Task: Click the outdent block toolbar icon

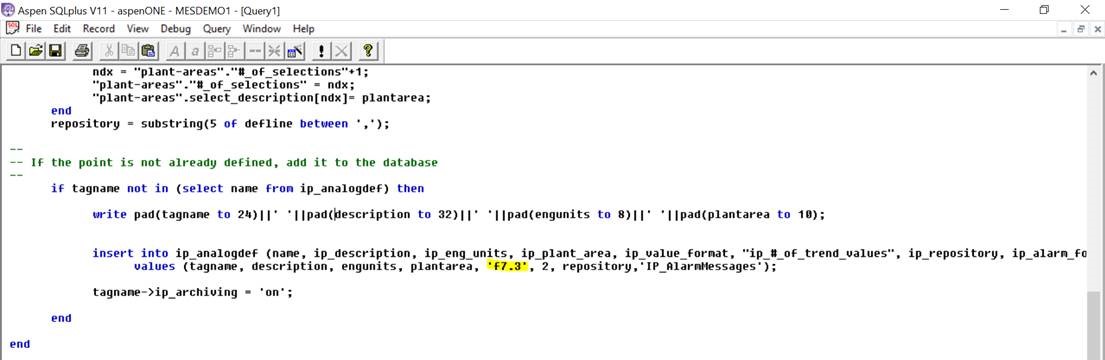Action: coord(234,51)
